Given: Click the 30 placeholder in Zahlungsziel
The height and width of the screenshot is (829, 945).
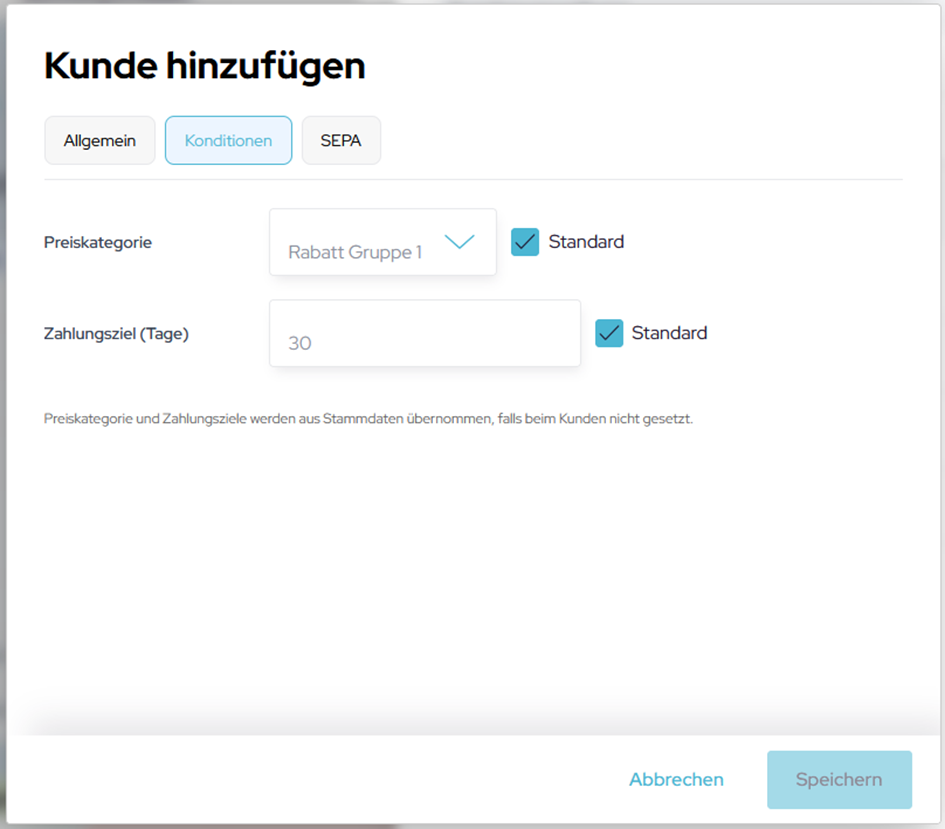Looking at the screenshot, I should tap(300, 343).
